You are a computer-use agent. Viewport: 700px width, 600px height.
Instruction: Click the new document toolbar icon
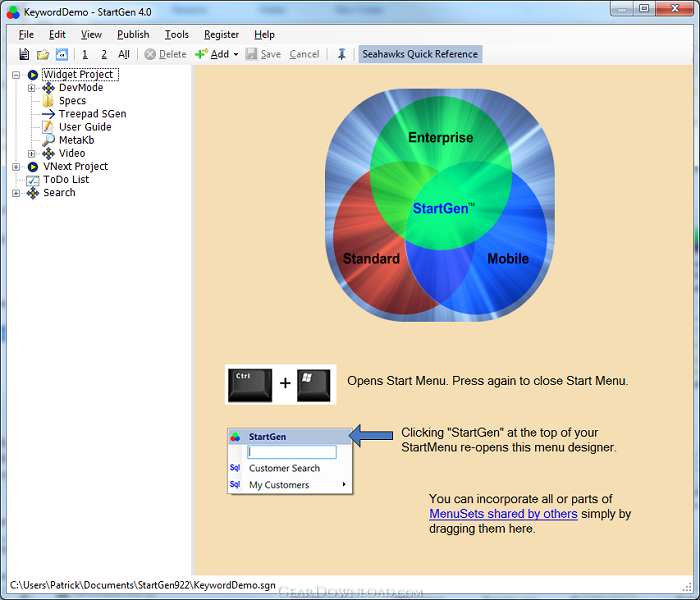pos(24,54)
